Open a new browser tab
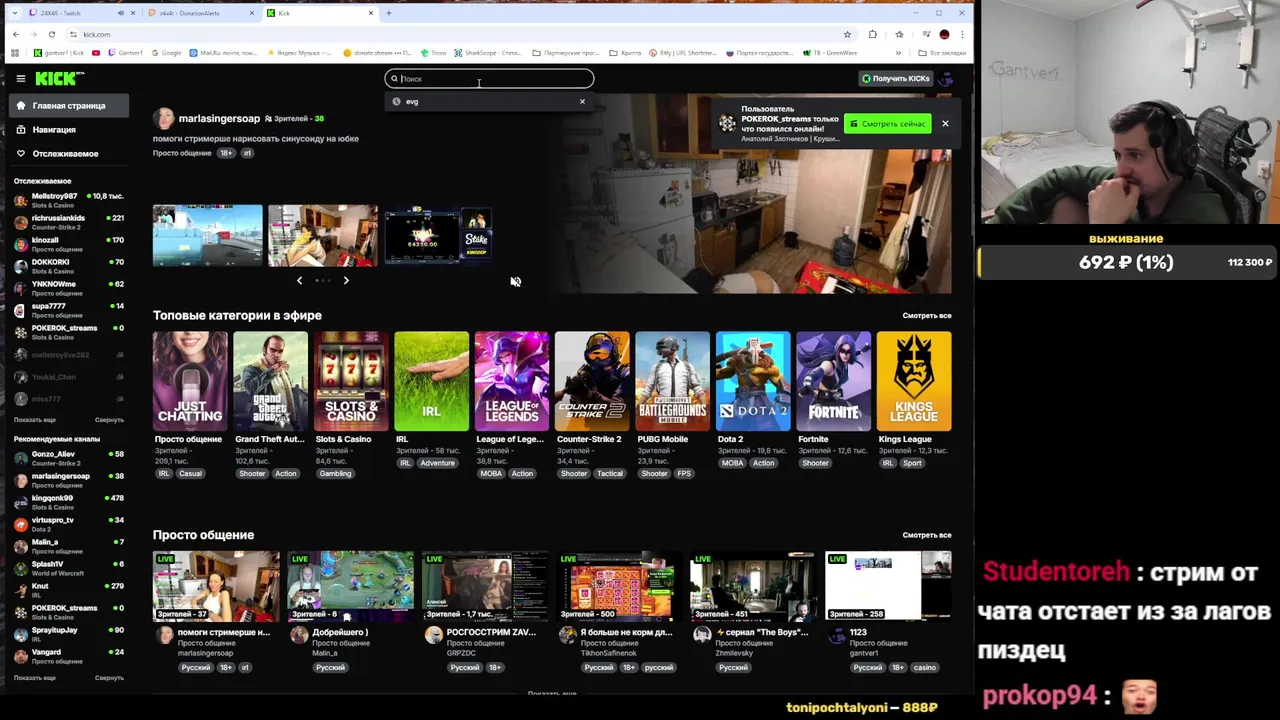1280x720 pixels. click(389, 13)
